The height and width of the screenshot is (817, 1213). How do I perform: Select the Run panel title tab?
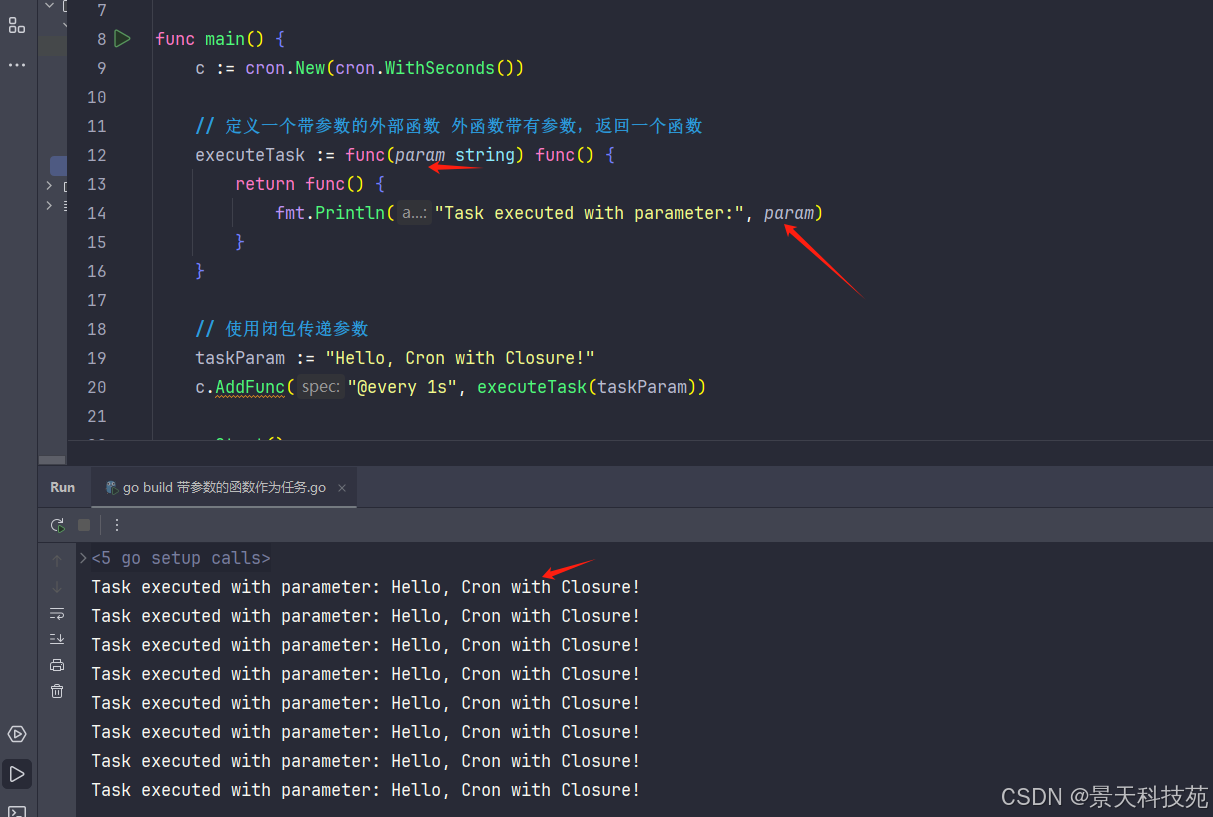pyautogui.click(x=63, y=487)
